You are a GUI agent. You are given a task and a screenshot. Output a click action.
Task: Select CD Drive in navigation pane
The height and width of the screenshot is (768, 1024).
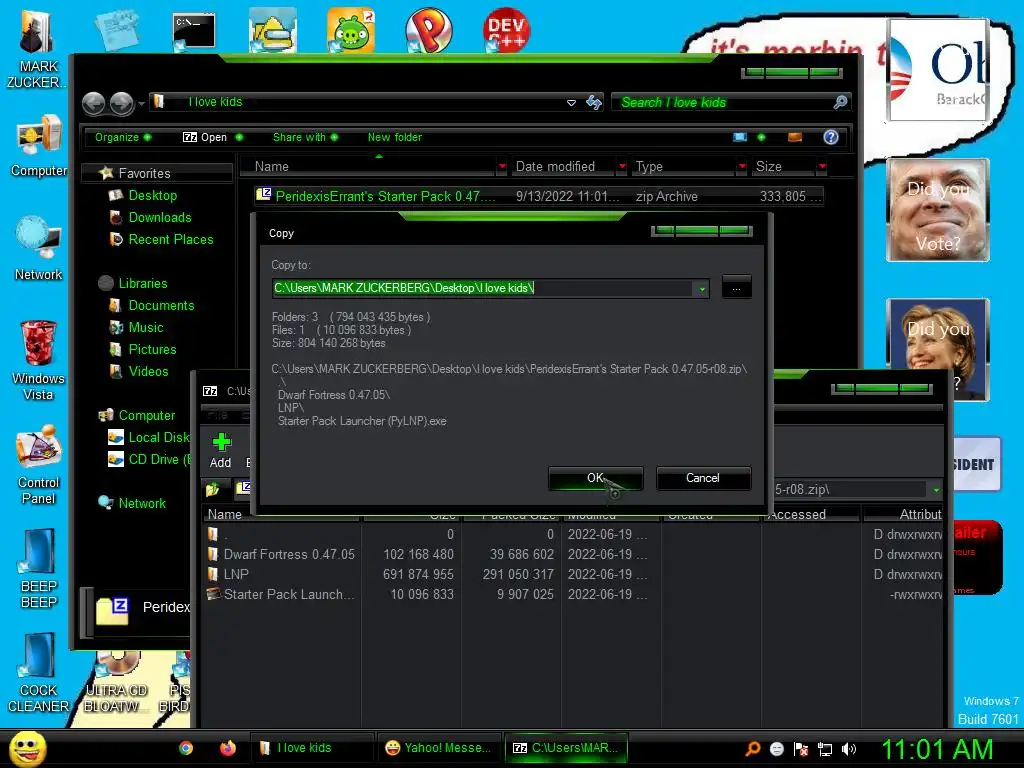coord(149,459)
